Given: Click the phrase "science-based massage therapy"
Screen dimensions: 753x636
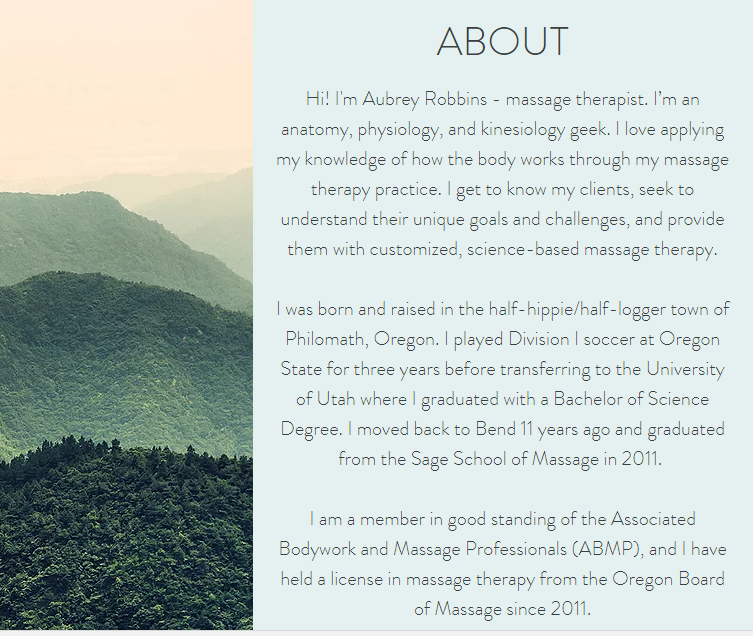Looking at the screenshot, I should [x=592, y=250].
